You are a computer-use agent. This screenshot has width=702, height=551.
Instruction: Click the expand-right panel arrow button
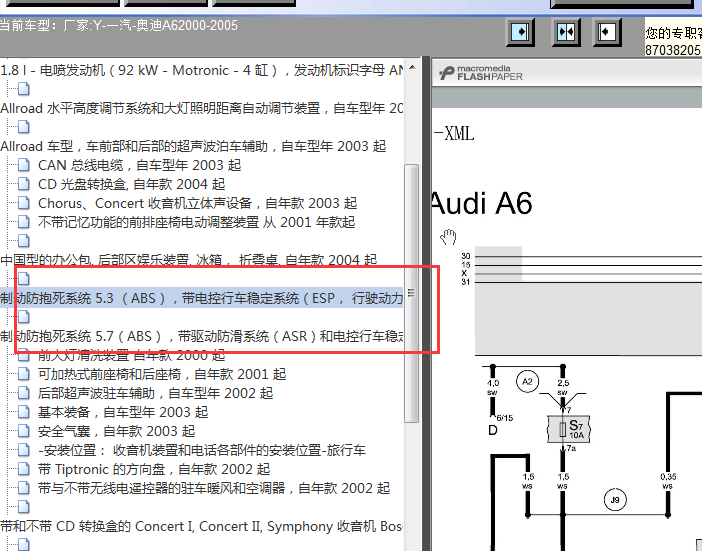[x=520, y=32]
